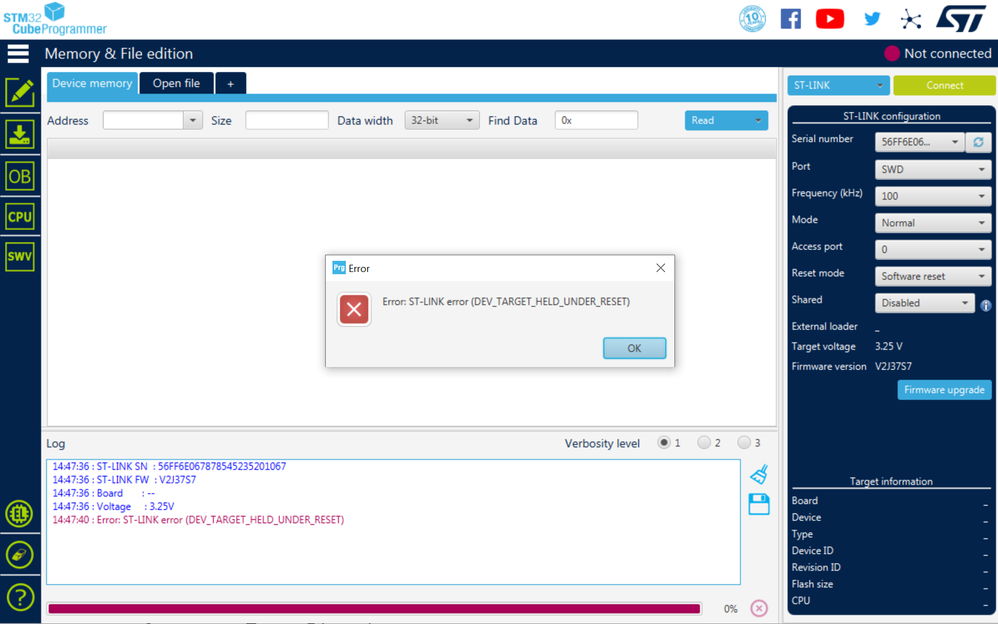This screenshot has height=624, width=998.
Task: Set verbosity level to 1
Action: point(664,443)
